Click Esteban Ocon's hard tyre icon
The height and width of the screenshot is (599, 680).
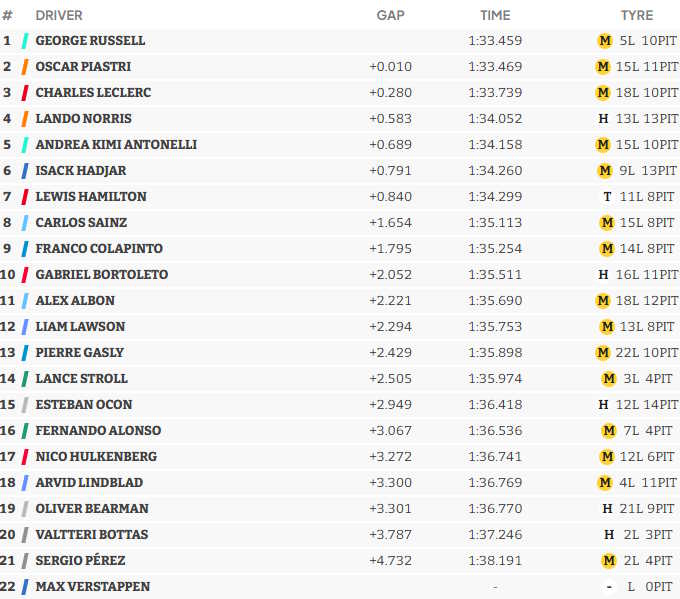[603, 405]
